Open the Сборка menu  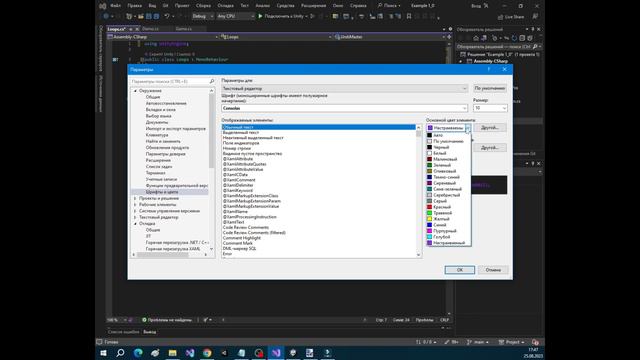pos(203,6)
